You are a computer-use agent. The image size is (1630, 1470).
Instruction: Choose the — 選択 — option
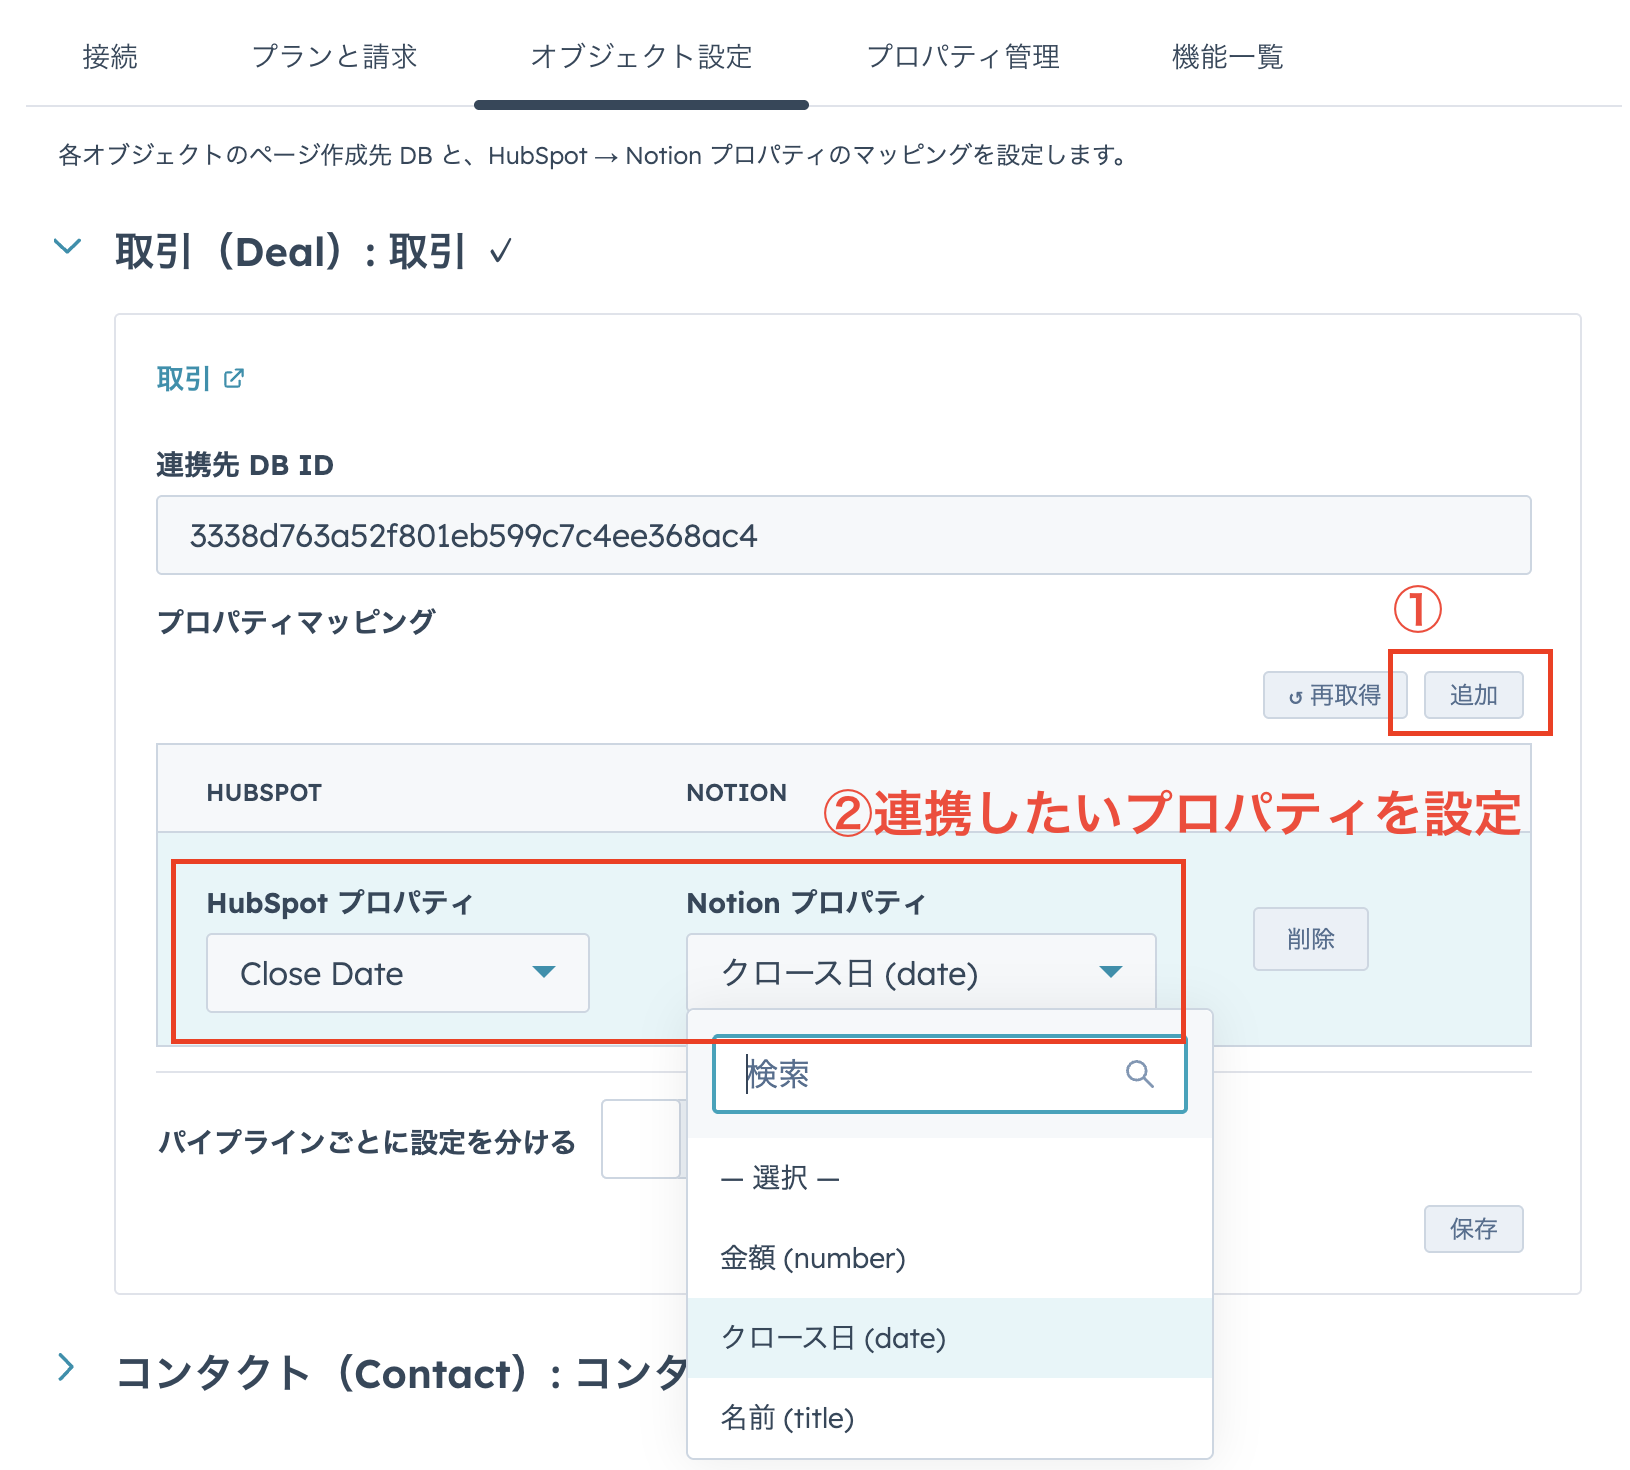[950, 1178]
